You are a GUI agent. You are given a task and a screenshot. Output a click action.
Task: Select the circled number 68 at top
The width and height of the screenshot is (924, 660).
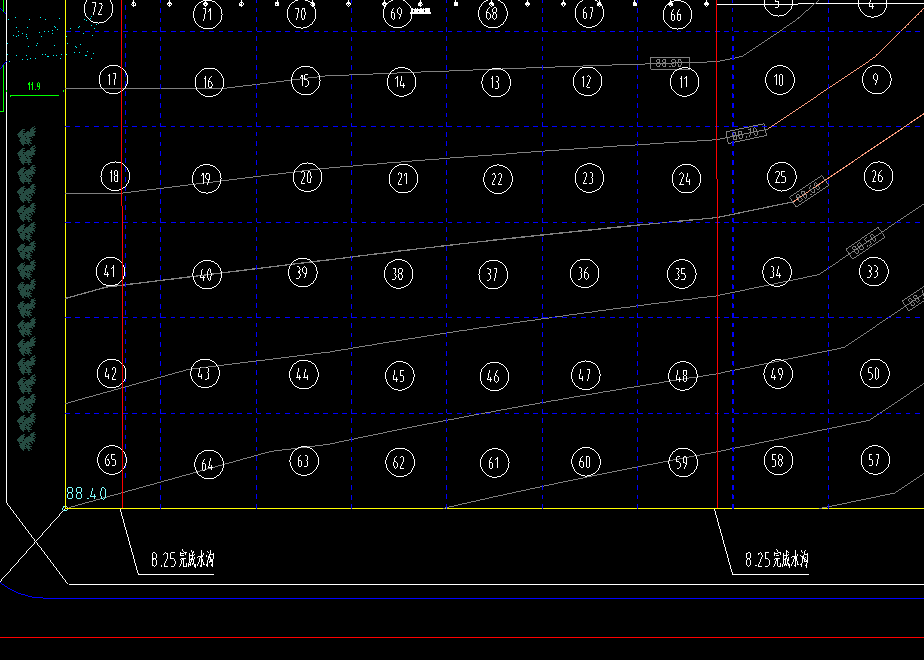pos(493,13)
